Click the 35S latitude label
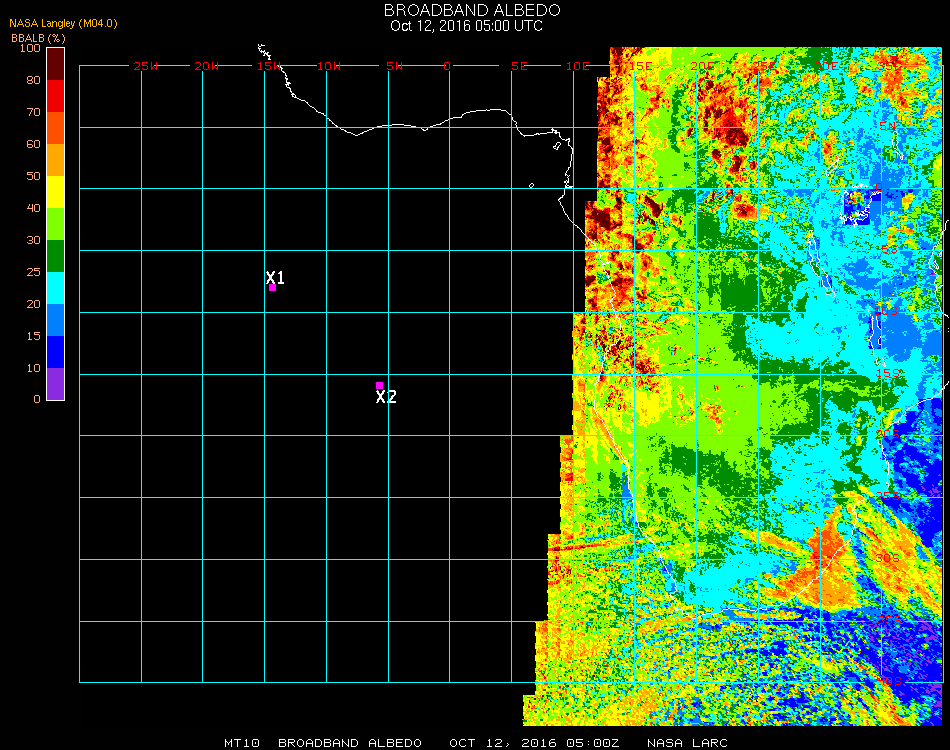 (889, 621)
